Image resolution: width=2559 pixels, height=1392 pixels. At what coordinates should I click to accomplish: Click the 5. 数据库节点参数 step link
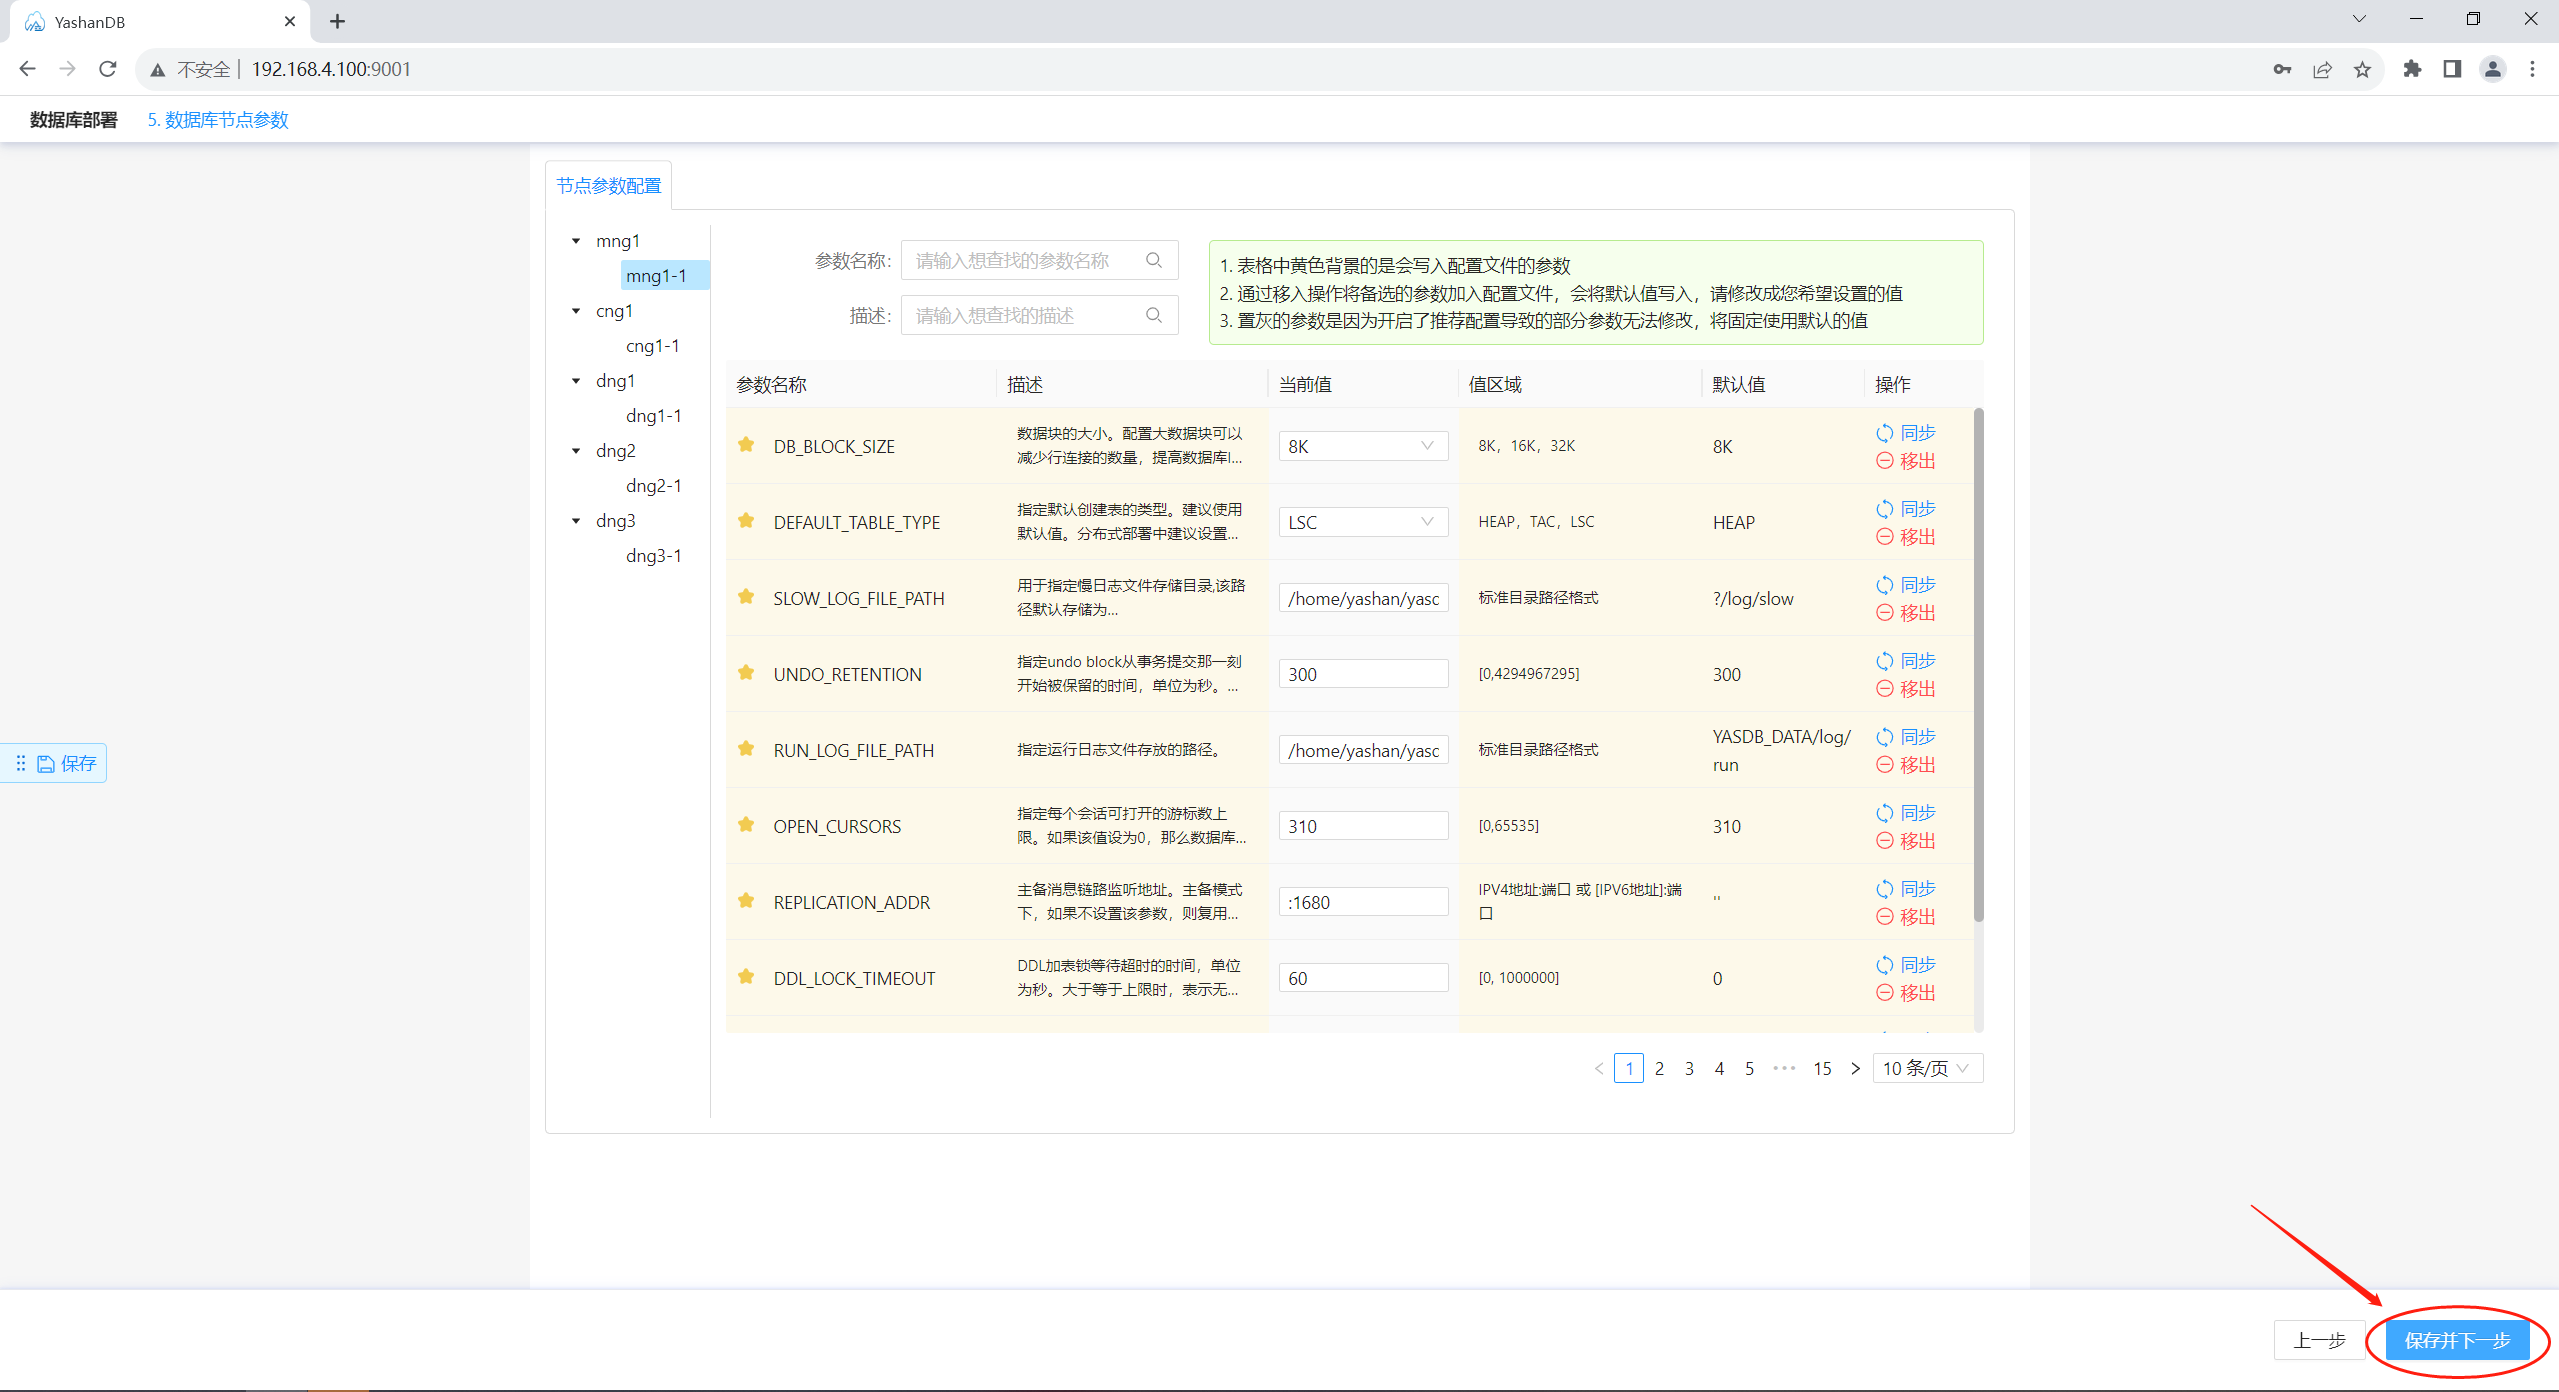pyautogui.click(x=218, y=120)
